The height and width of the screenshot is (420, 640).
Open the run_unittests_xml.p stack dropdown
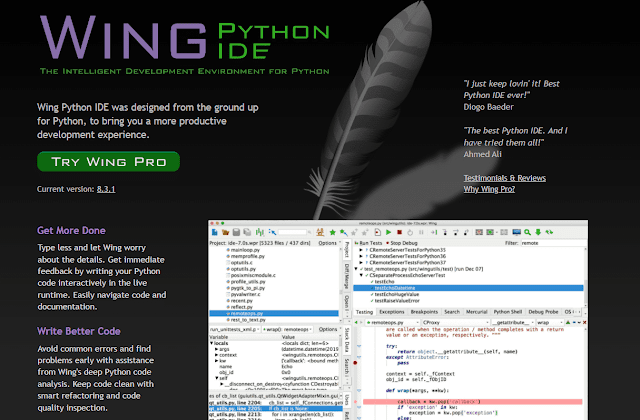(234, 329)
